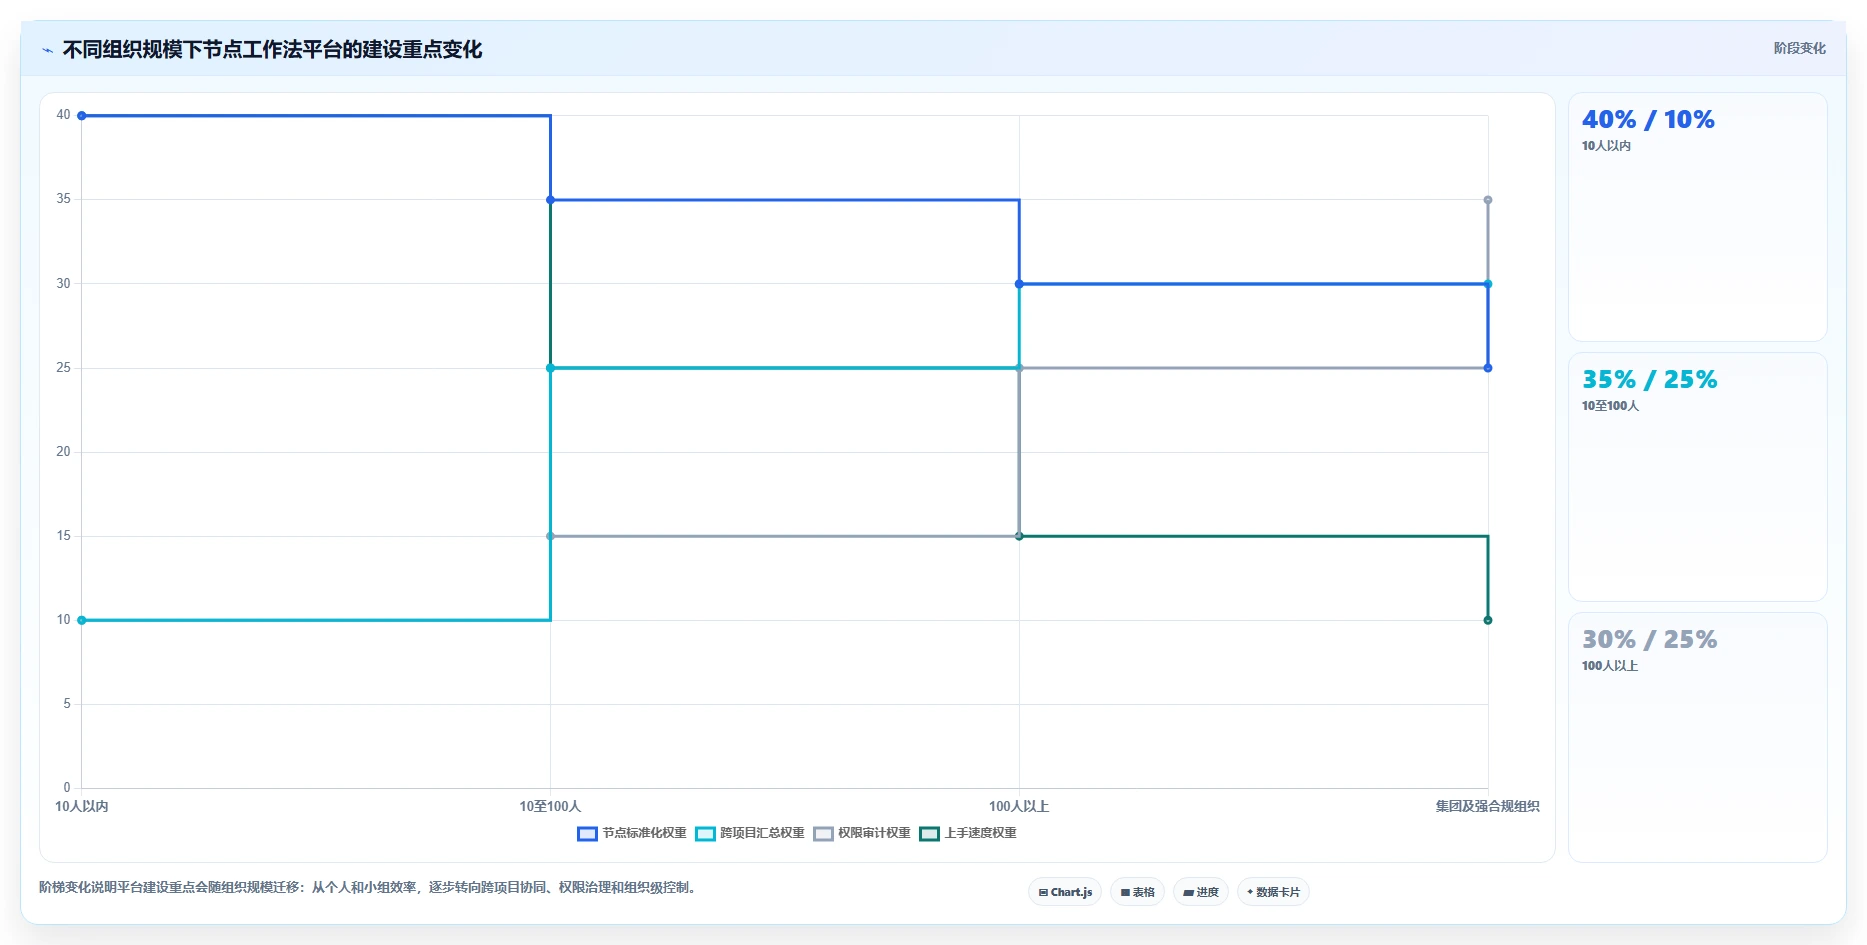The image size is (1867, 945).
Task: Click the blue data point at 40 for 10人以内
Action: click(x=82, y=116)
